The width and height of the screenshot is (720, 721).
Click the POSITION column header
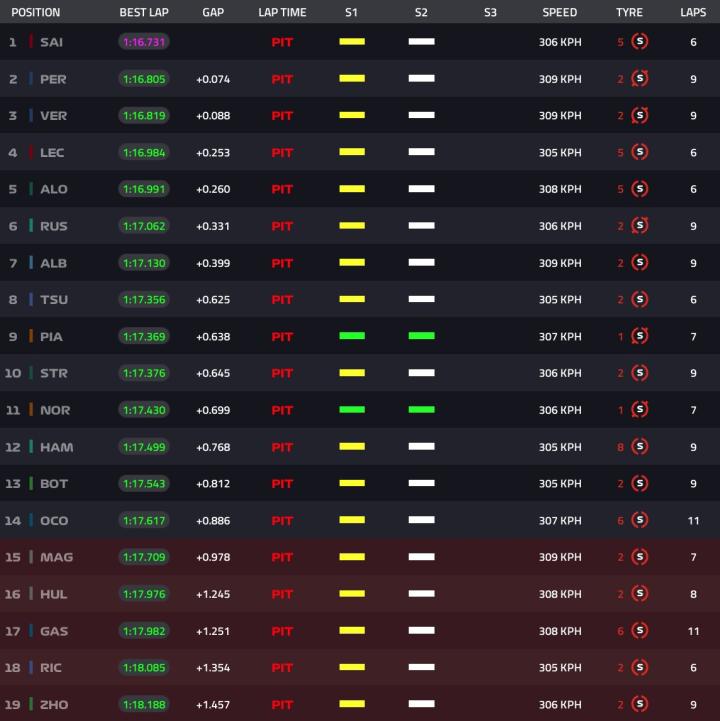click(x=36, y=13)
